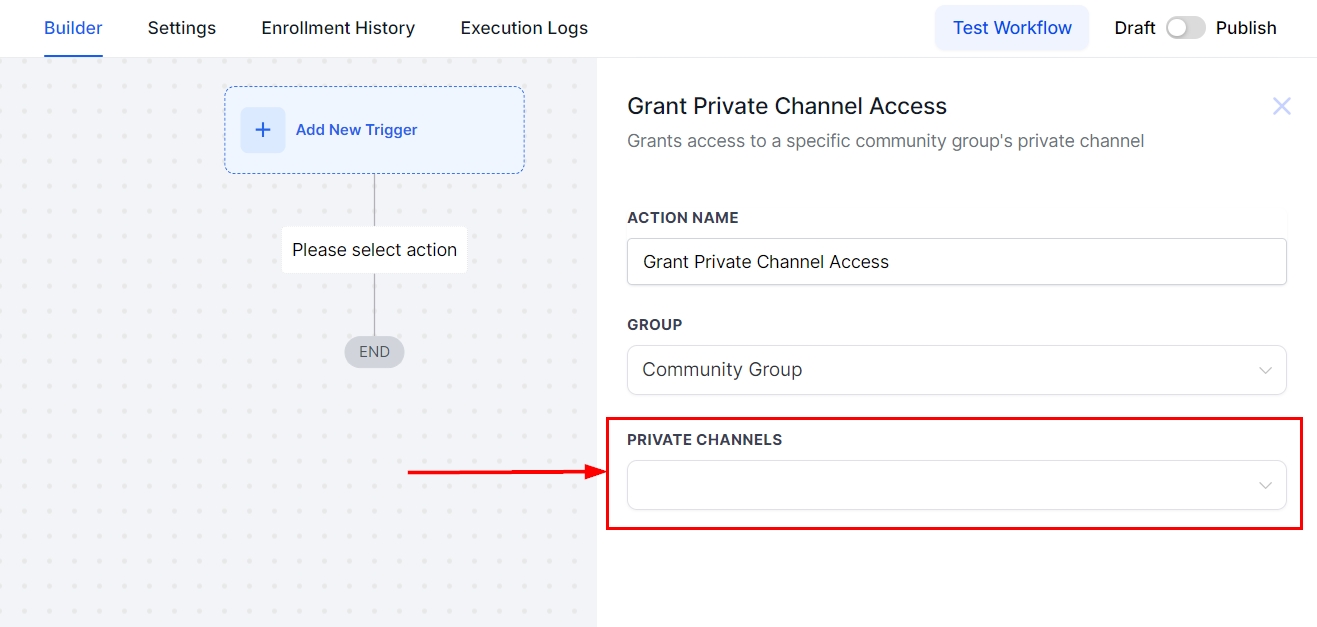Click the Draft label beside the switch

tap(1135, 28)
